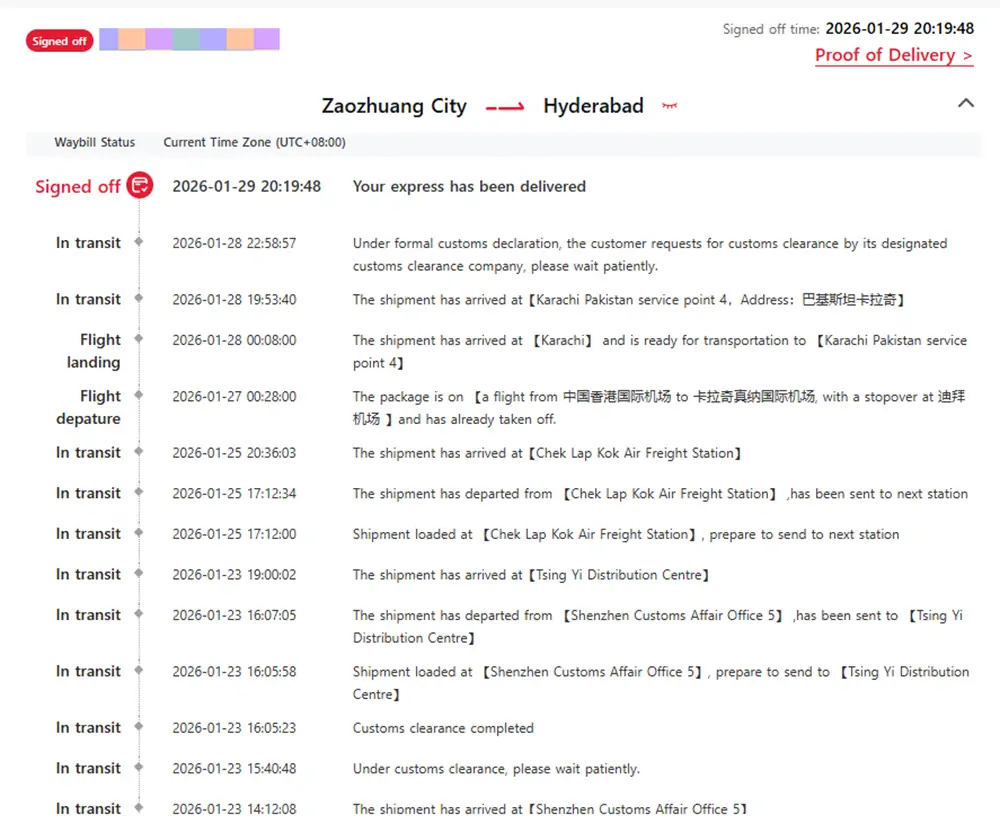Select the Karachi Pakistan service point 4 arrival entry
Image resolution: width=1000 pixels, height=832 pixels.
pos(629,300)
